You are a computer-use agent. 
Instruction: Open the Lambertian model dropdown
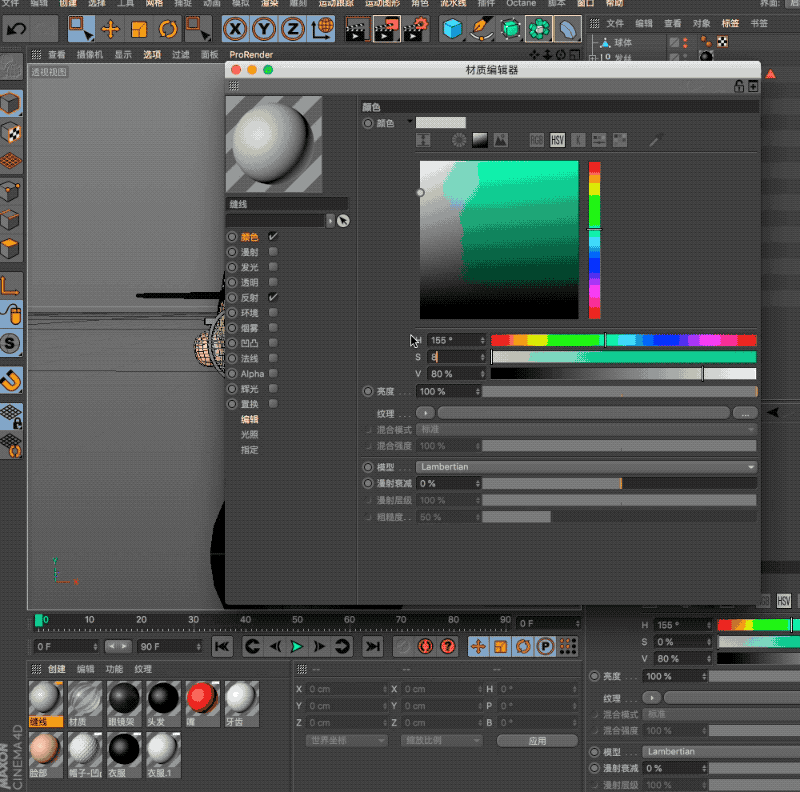585,467
